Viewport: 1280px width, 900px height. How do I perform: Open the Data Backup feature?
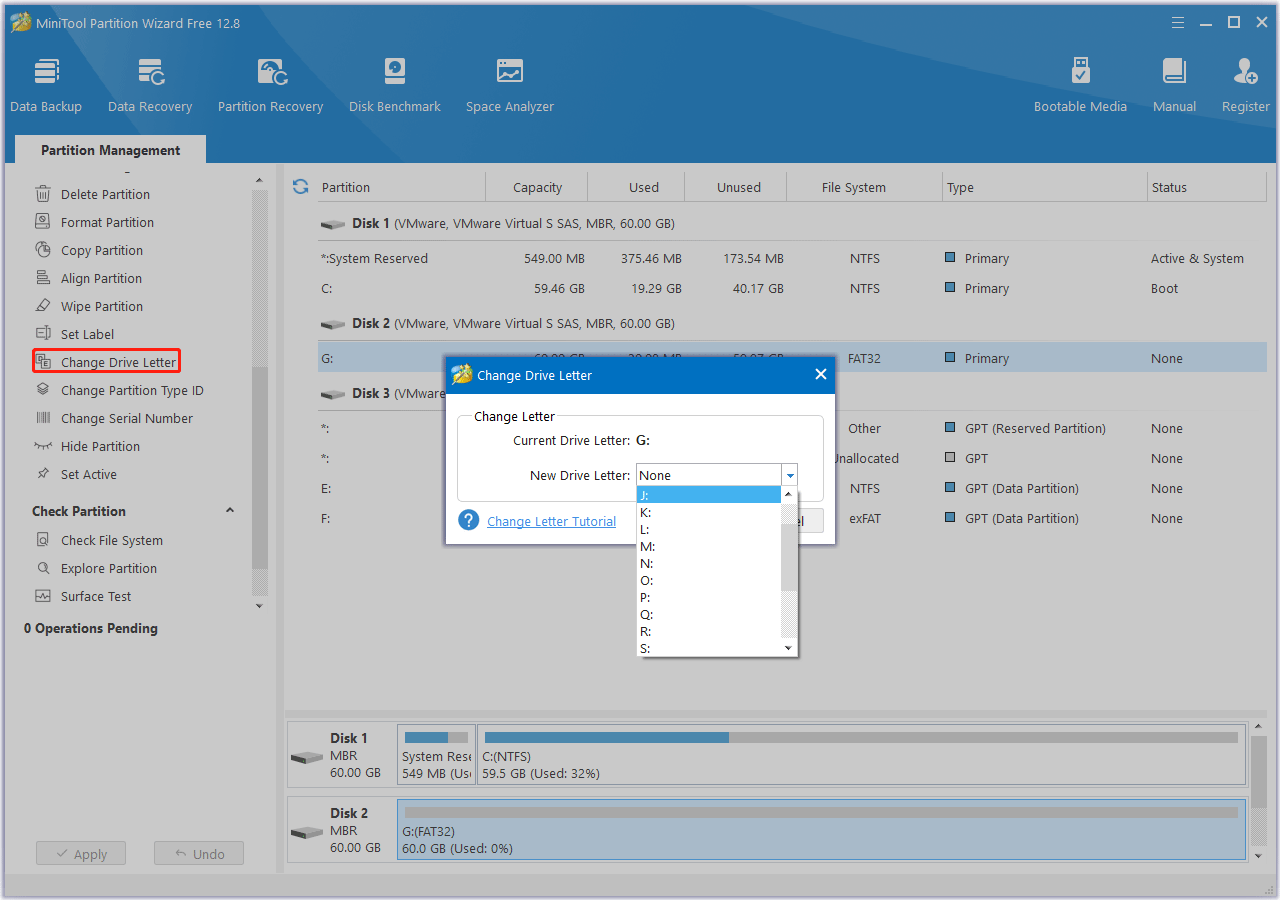pos(46,82)
